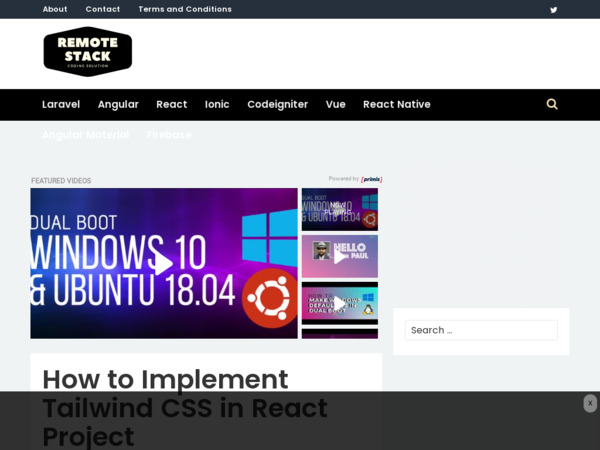Focus the sidebar Search input field

click(481, 330)
